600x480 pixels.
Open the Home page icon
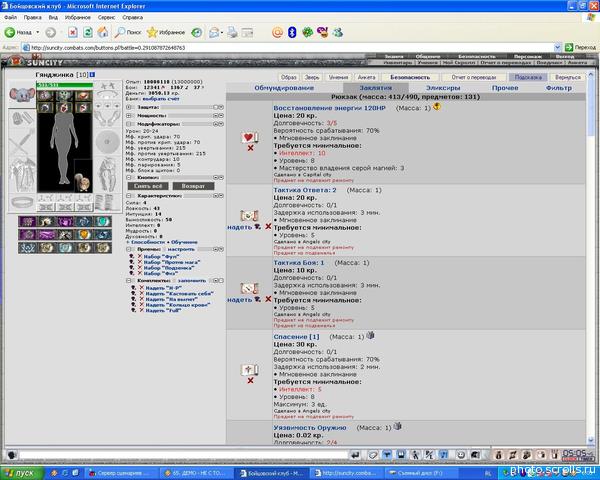click(103, 33)
